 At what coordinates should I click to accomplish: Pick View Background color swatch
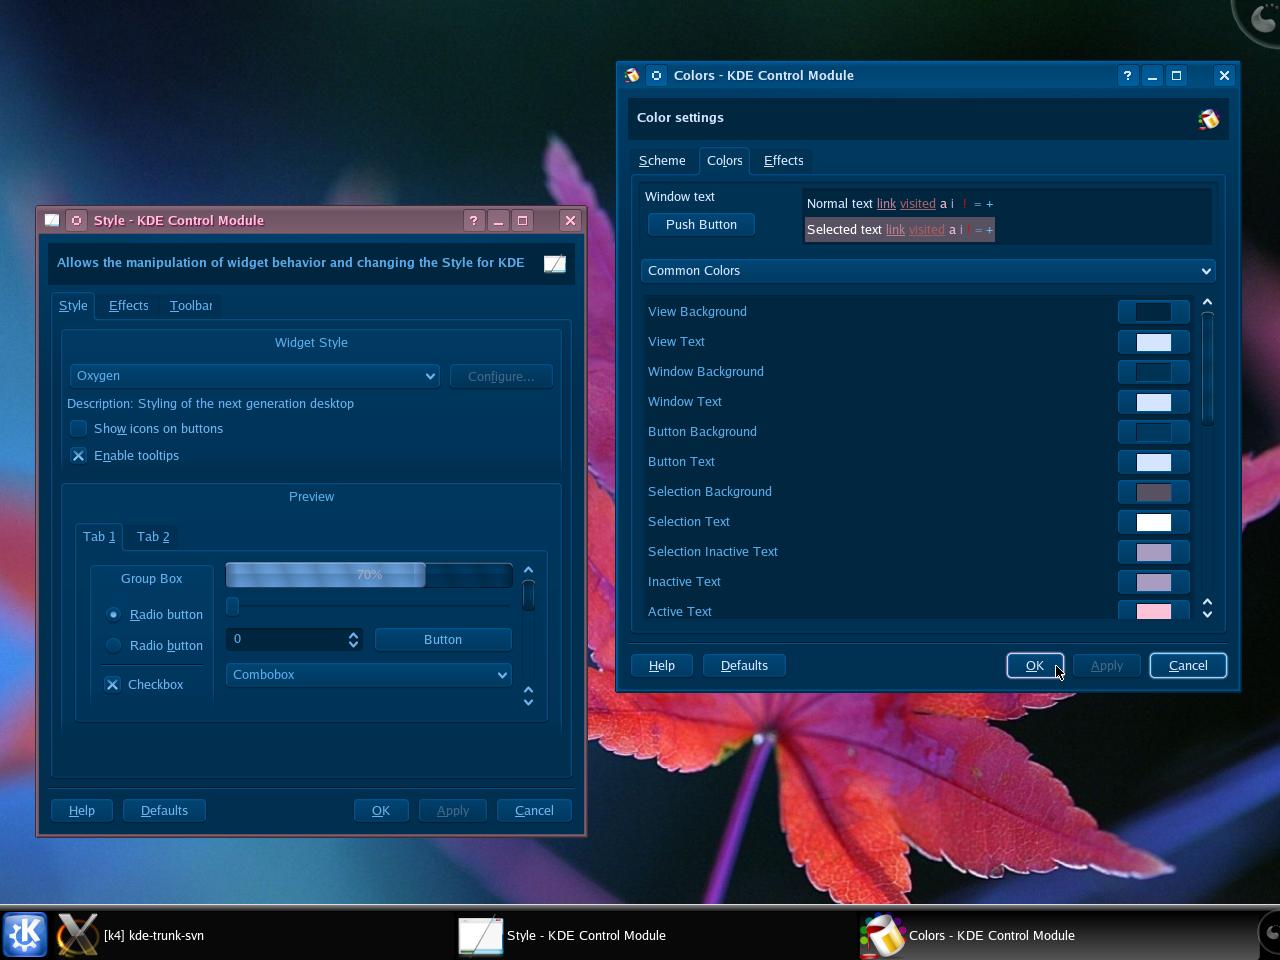pyautogui.click(x=1153, y=312)
